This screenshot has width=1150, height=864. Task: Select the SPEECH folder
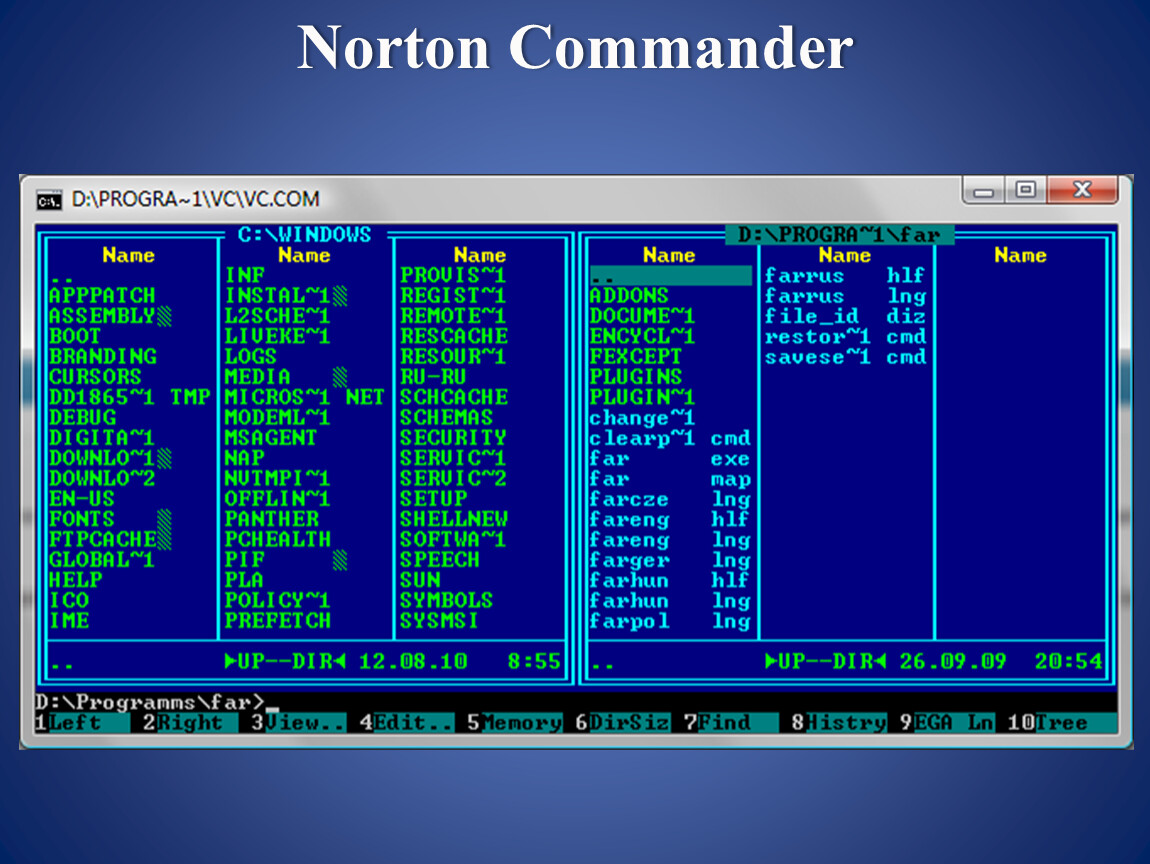pos(440,560)
